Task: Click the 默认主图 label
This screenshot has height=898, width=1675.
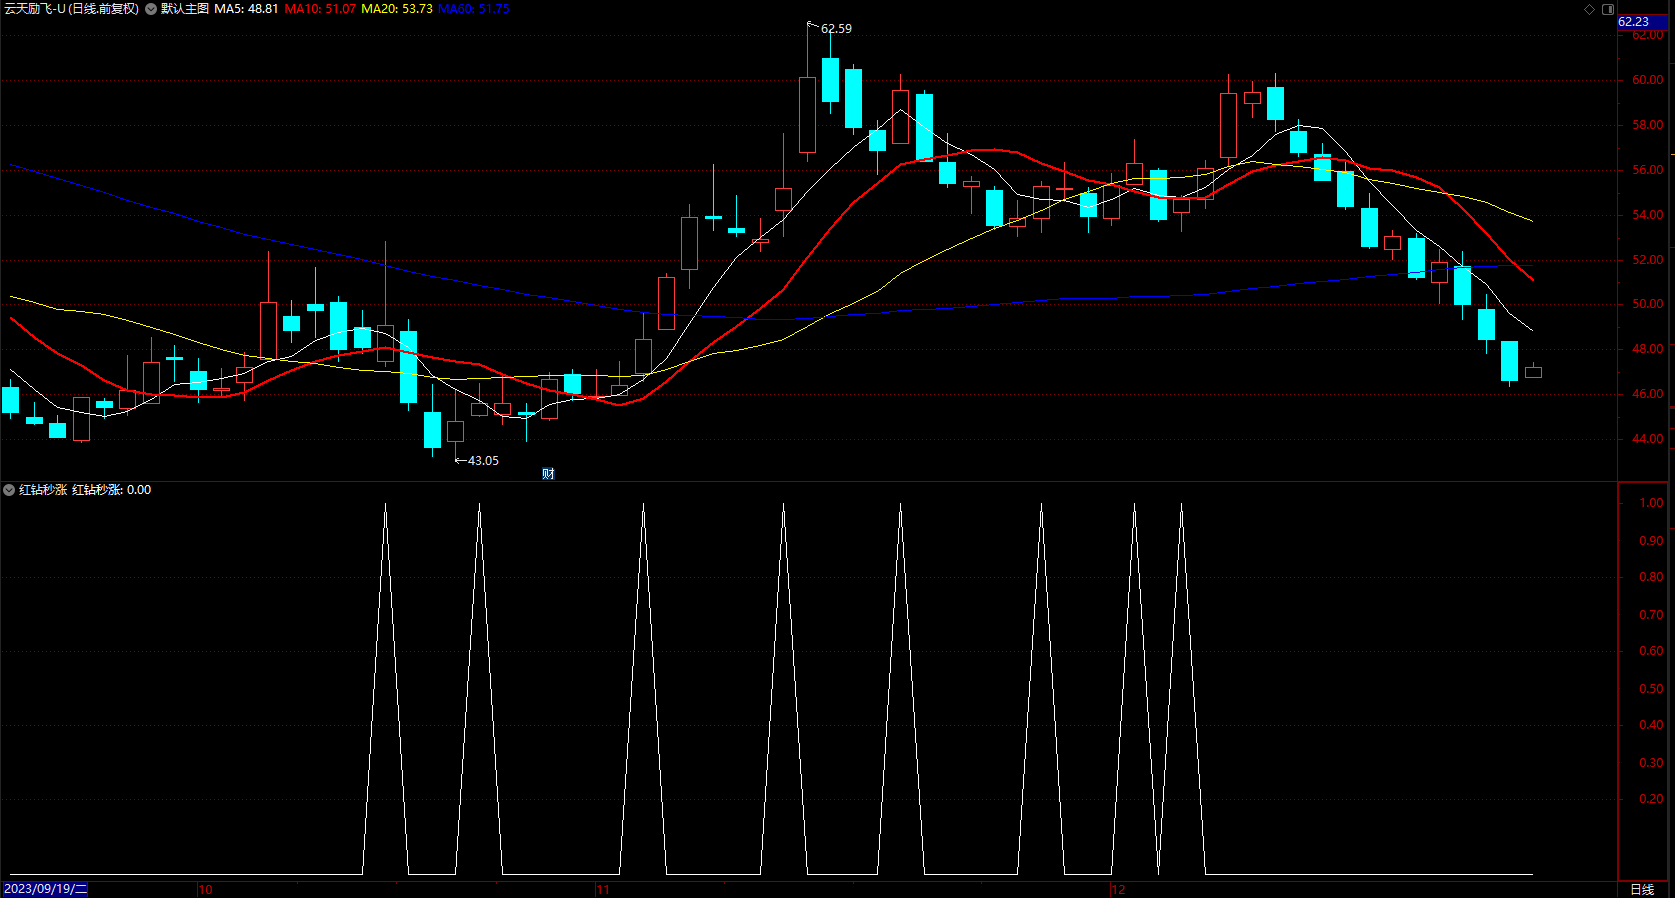Action: 185,9
